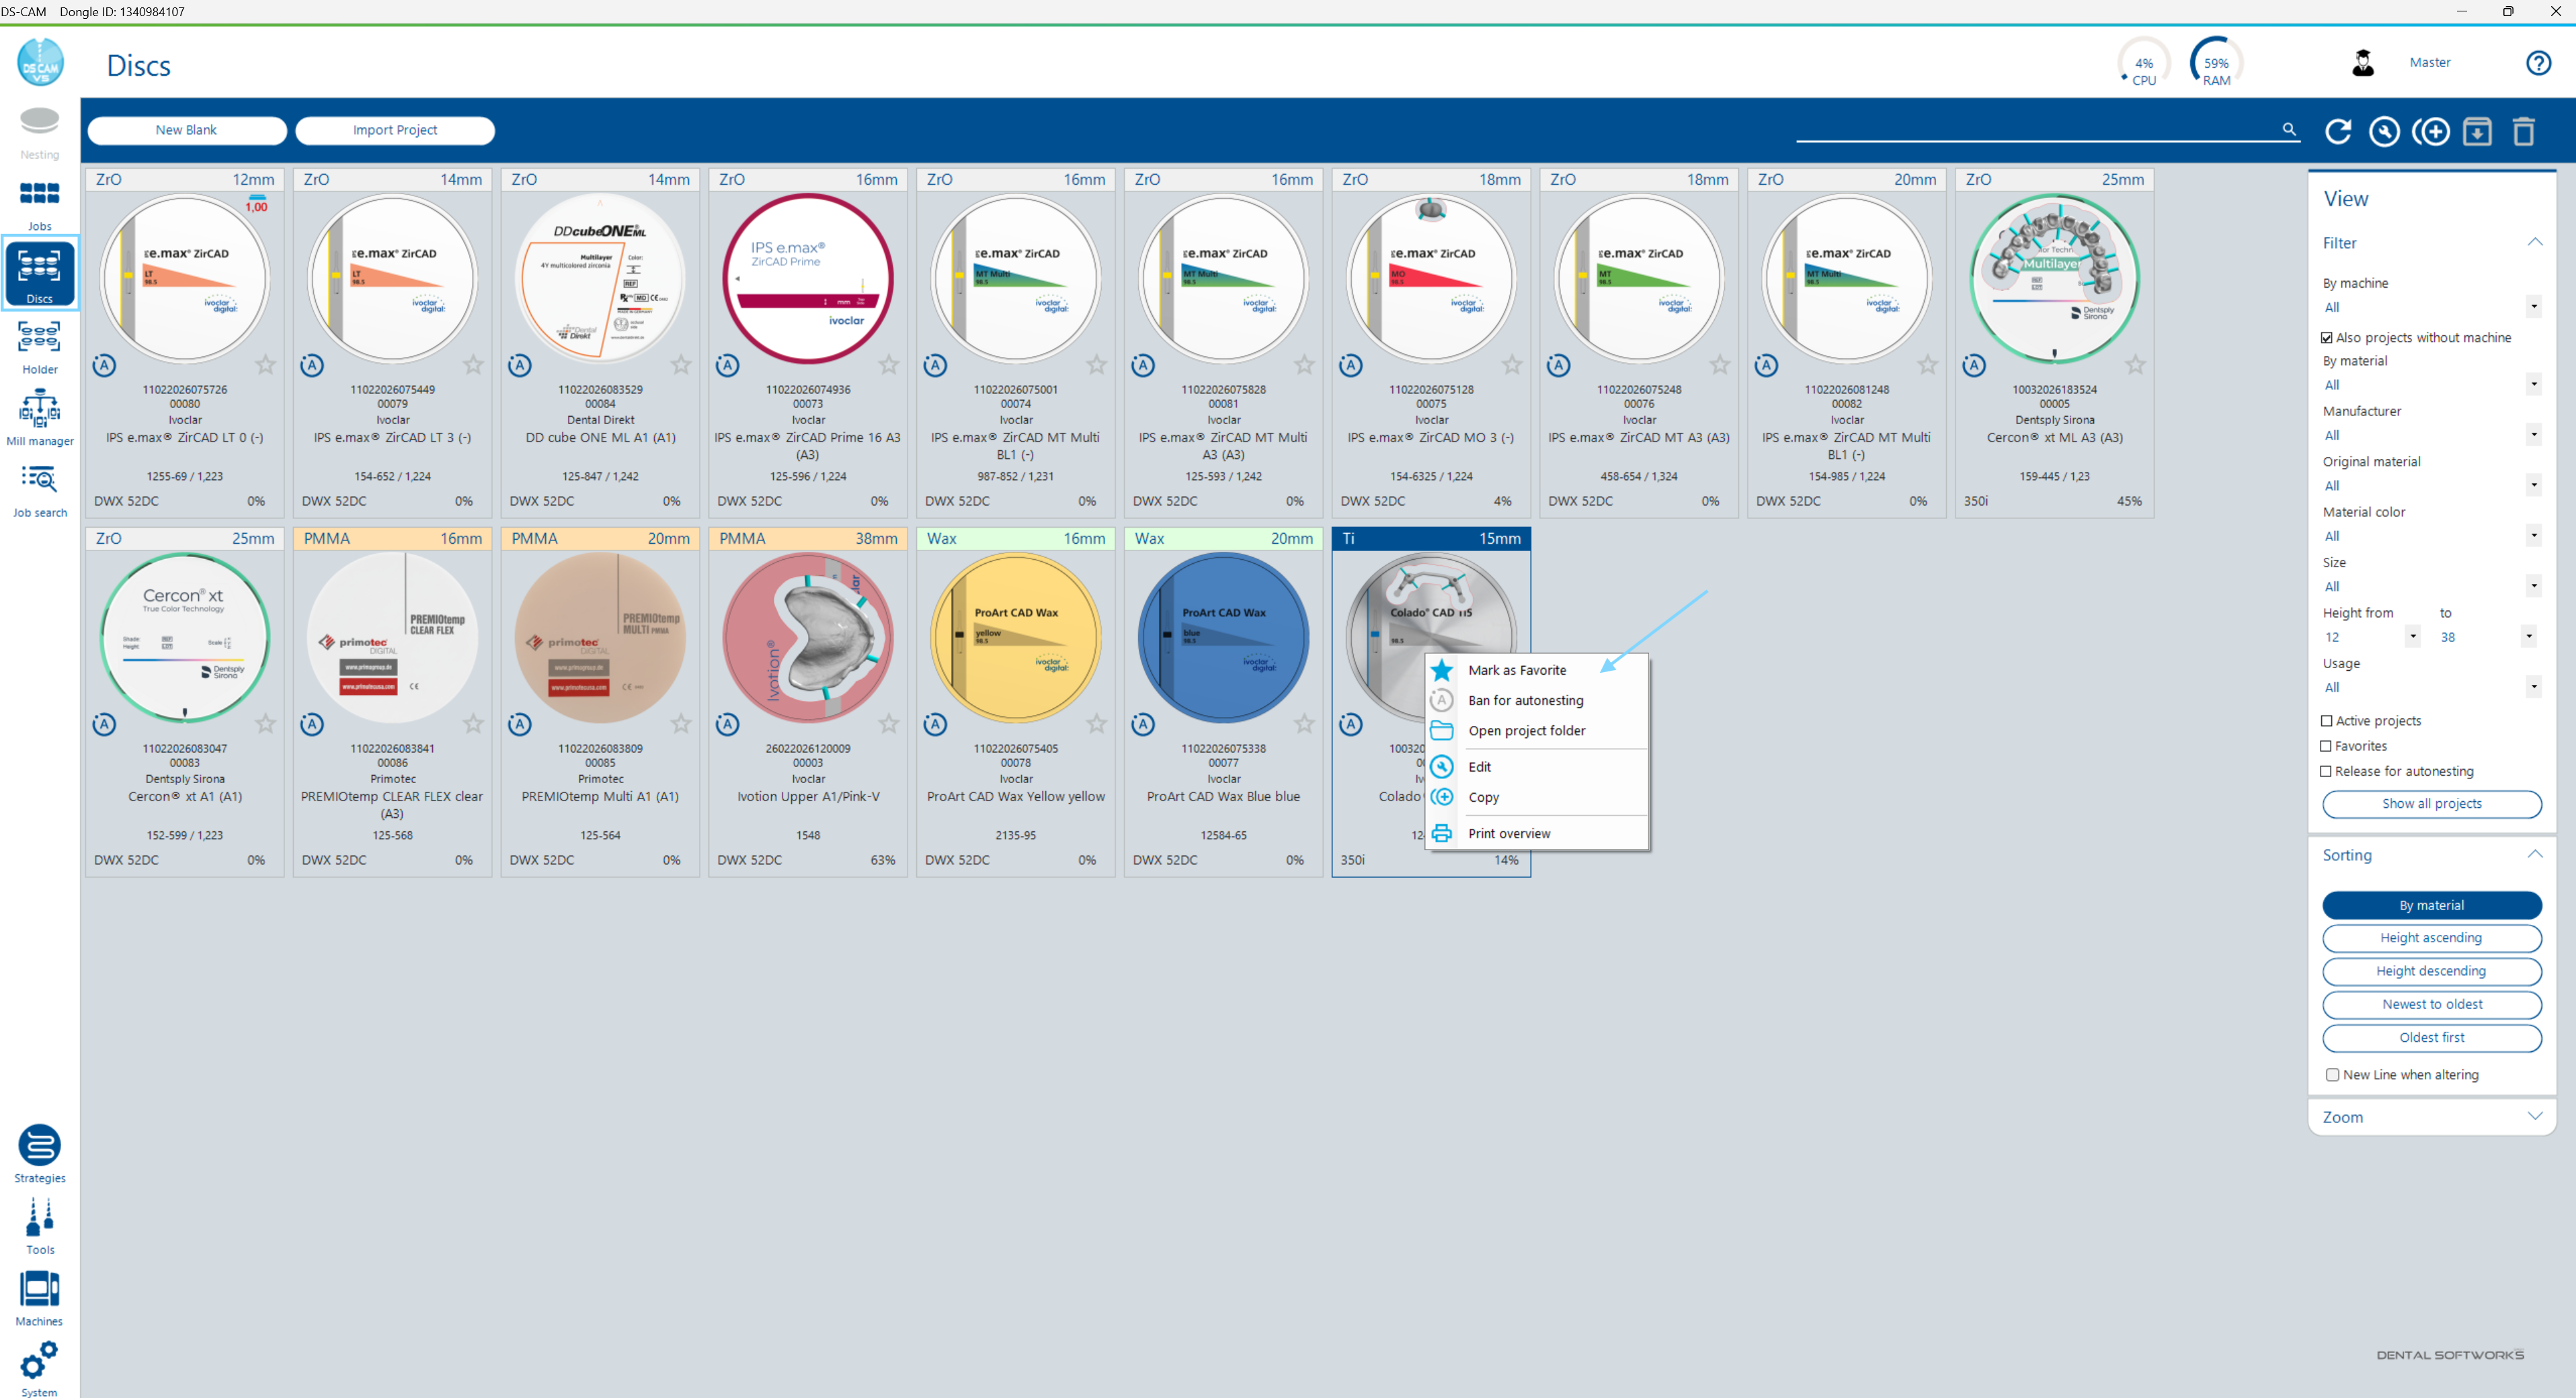Choose Print overview from the context menu

(1509, 832)
